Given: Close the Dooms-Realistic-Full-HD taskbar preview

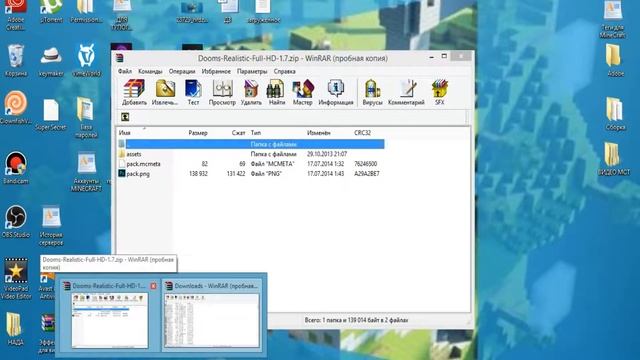Looking at the screenshot, I should tap(153, 286).
